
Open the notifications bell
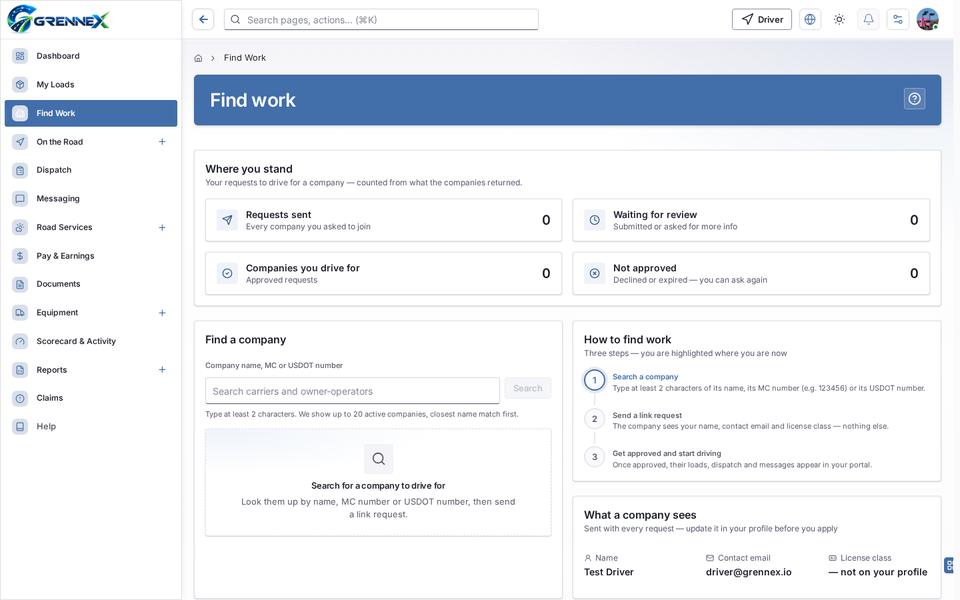point(868,20)
